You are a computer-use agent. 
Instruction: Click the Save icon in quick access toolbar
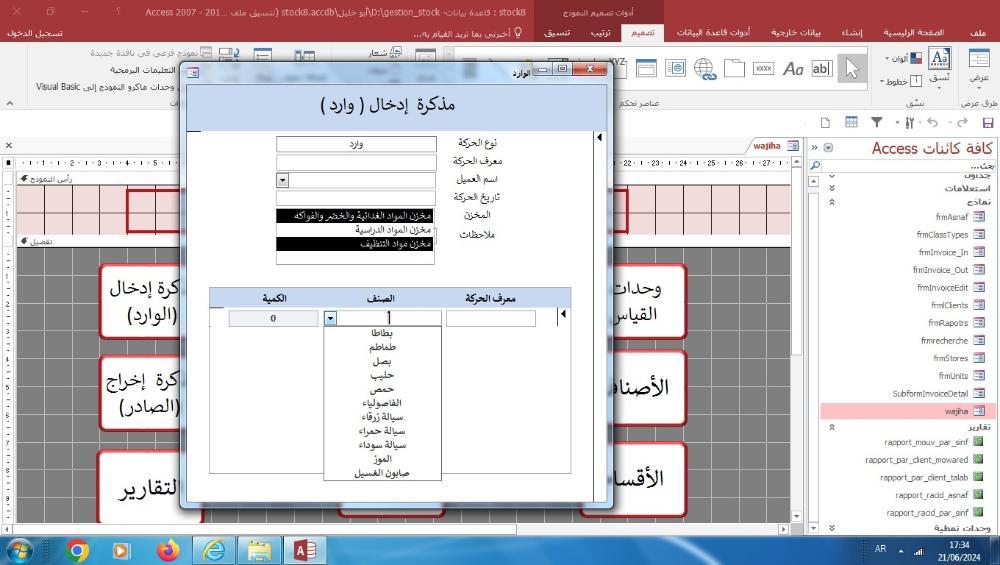coord(988,122)
